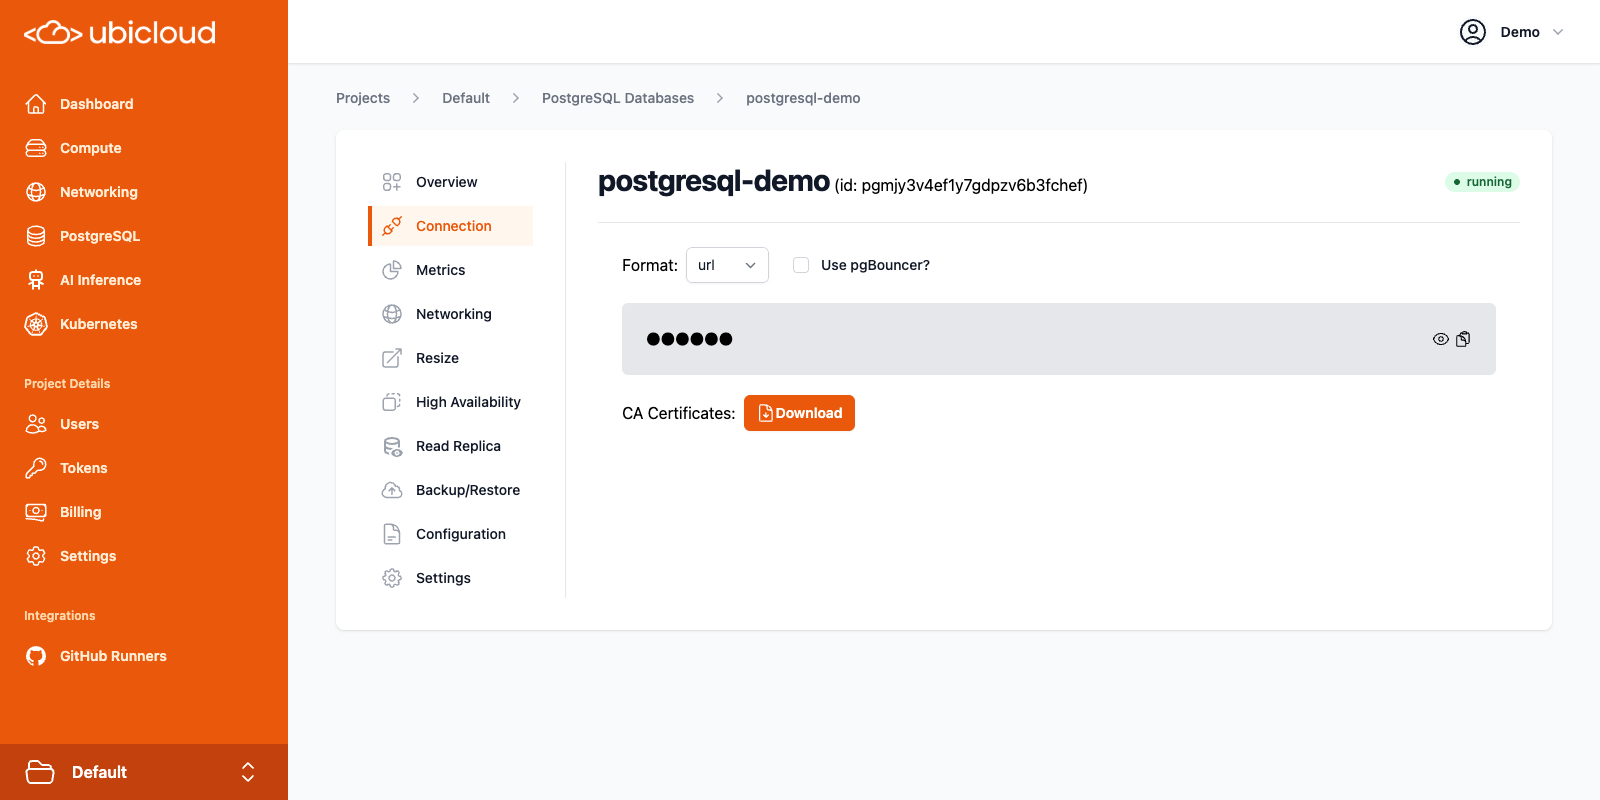Go to Projects breadcrumb link
This screenshot has height=800, width=1600.
(363, 98)
